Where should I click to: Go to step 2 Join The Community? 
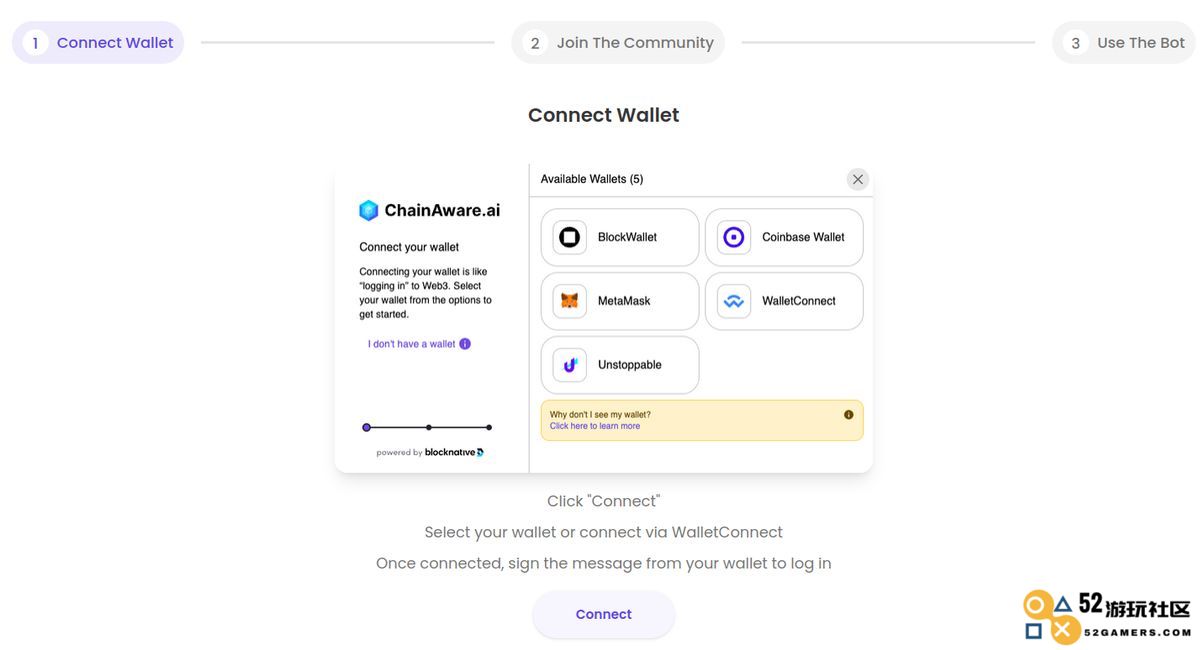[618, 42]
